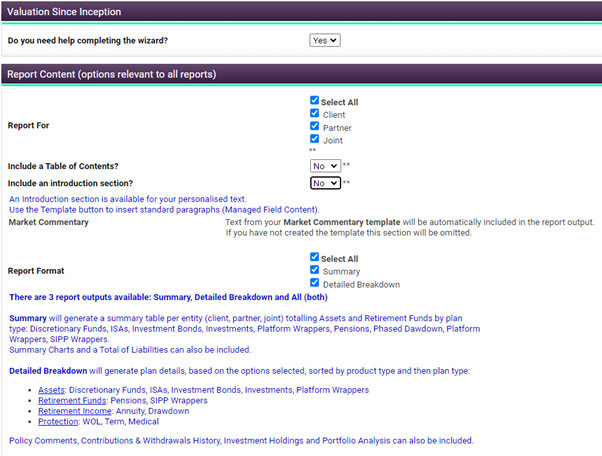Image resolution: width=602 pixels, height=456 pixels.
Task: Open the wizard help Yes dropdown
Action: (325, 40)
